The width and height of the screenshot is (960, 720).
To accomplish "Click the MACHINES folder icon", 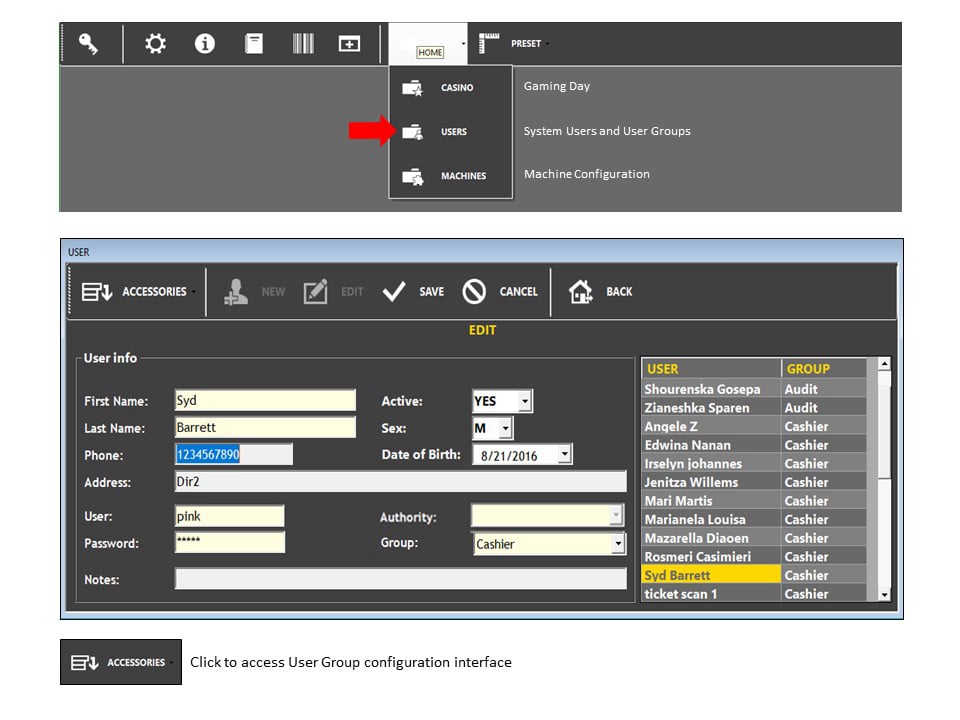I will [412, 176].
